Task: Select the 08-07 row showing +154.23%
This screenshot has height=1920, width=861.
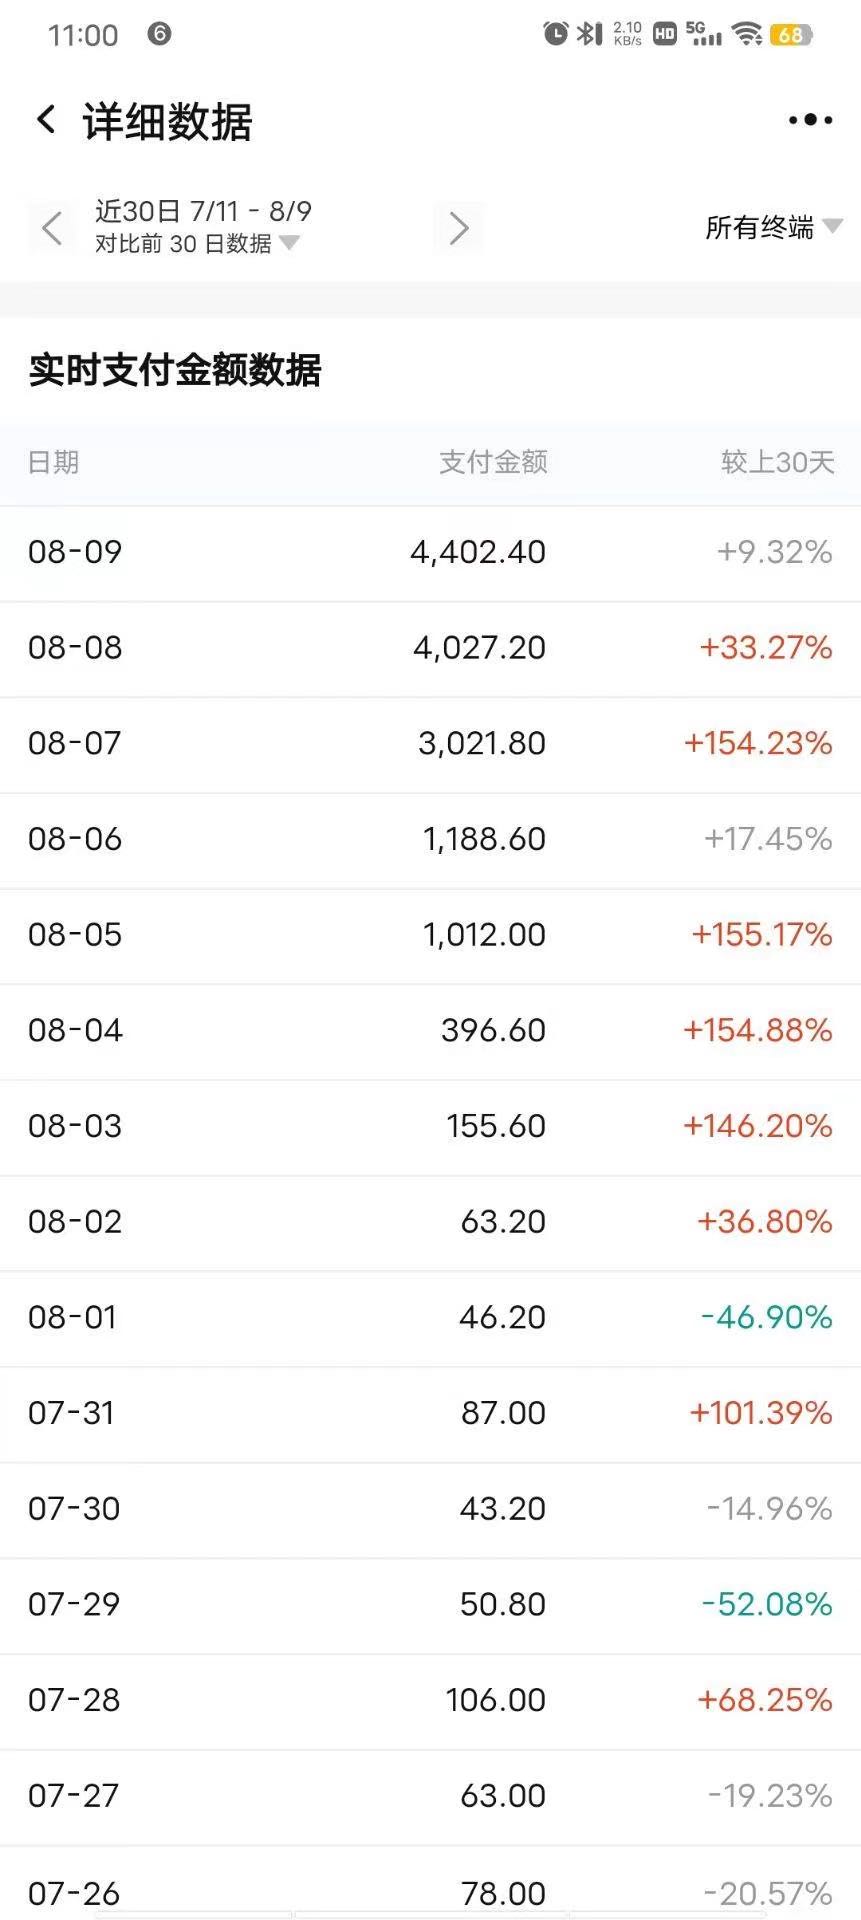Action: (x=430, y=743)
